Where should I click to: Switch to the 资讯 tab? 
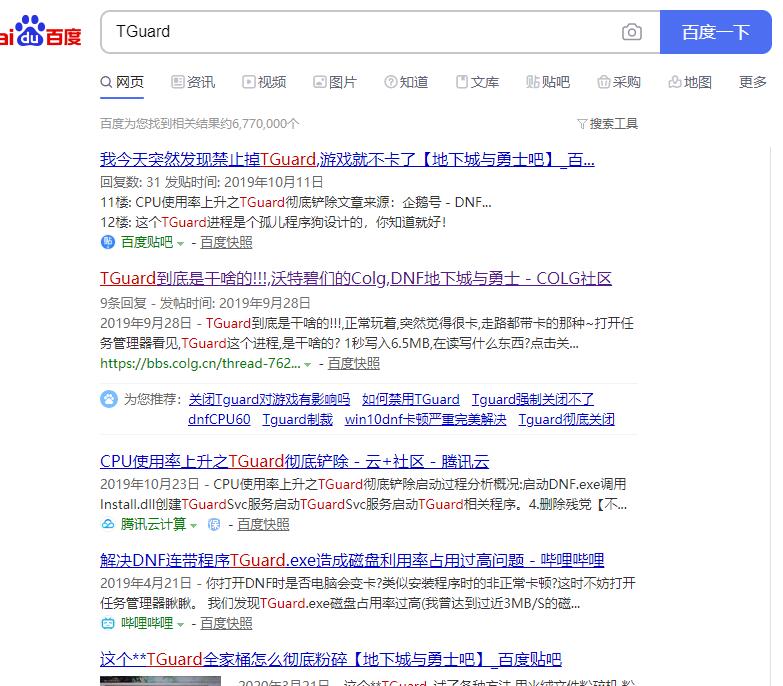(x=193, y=82)
